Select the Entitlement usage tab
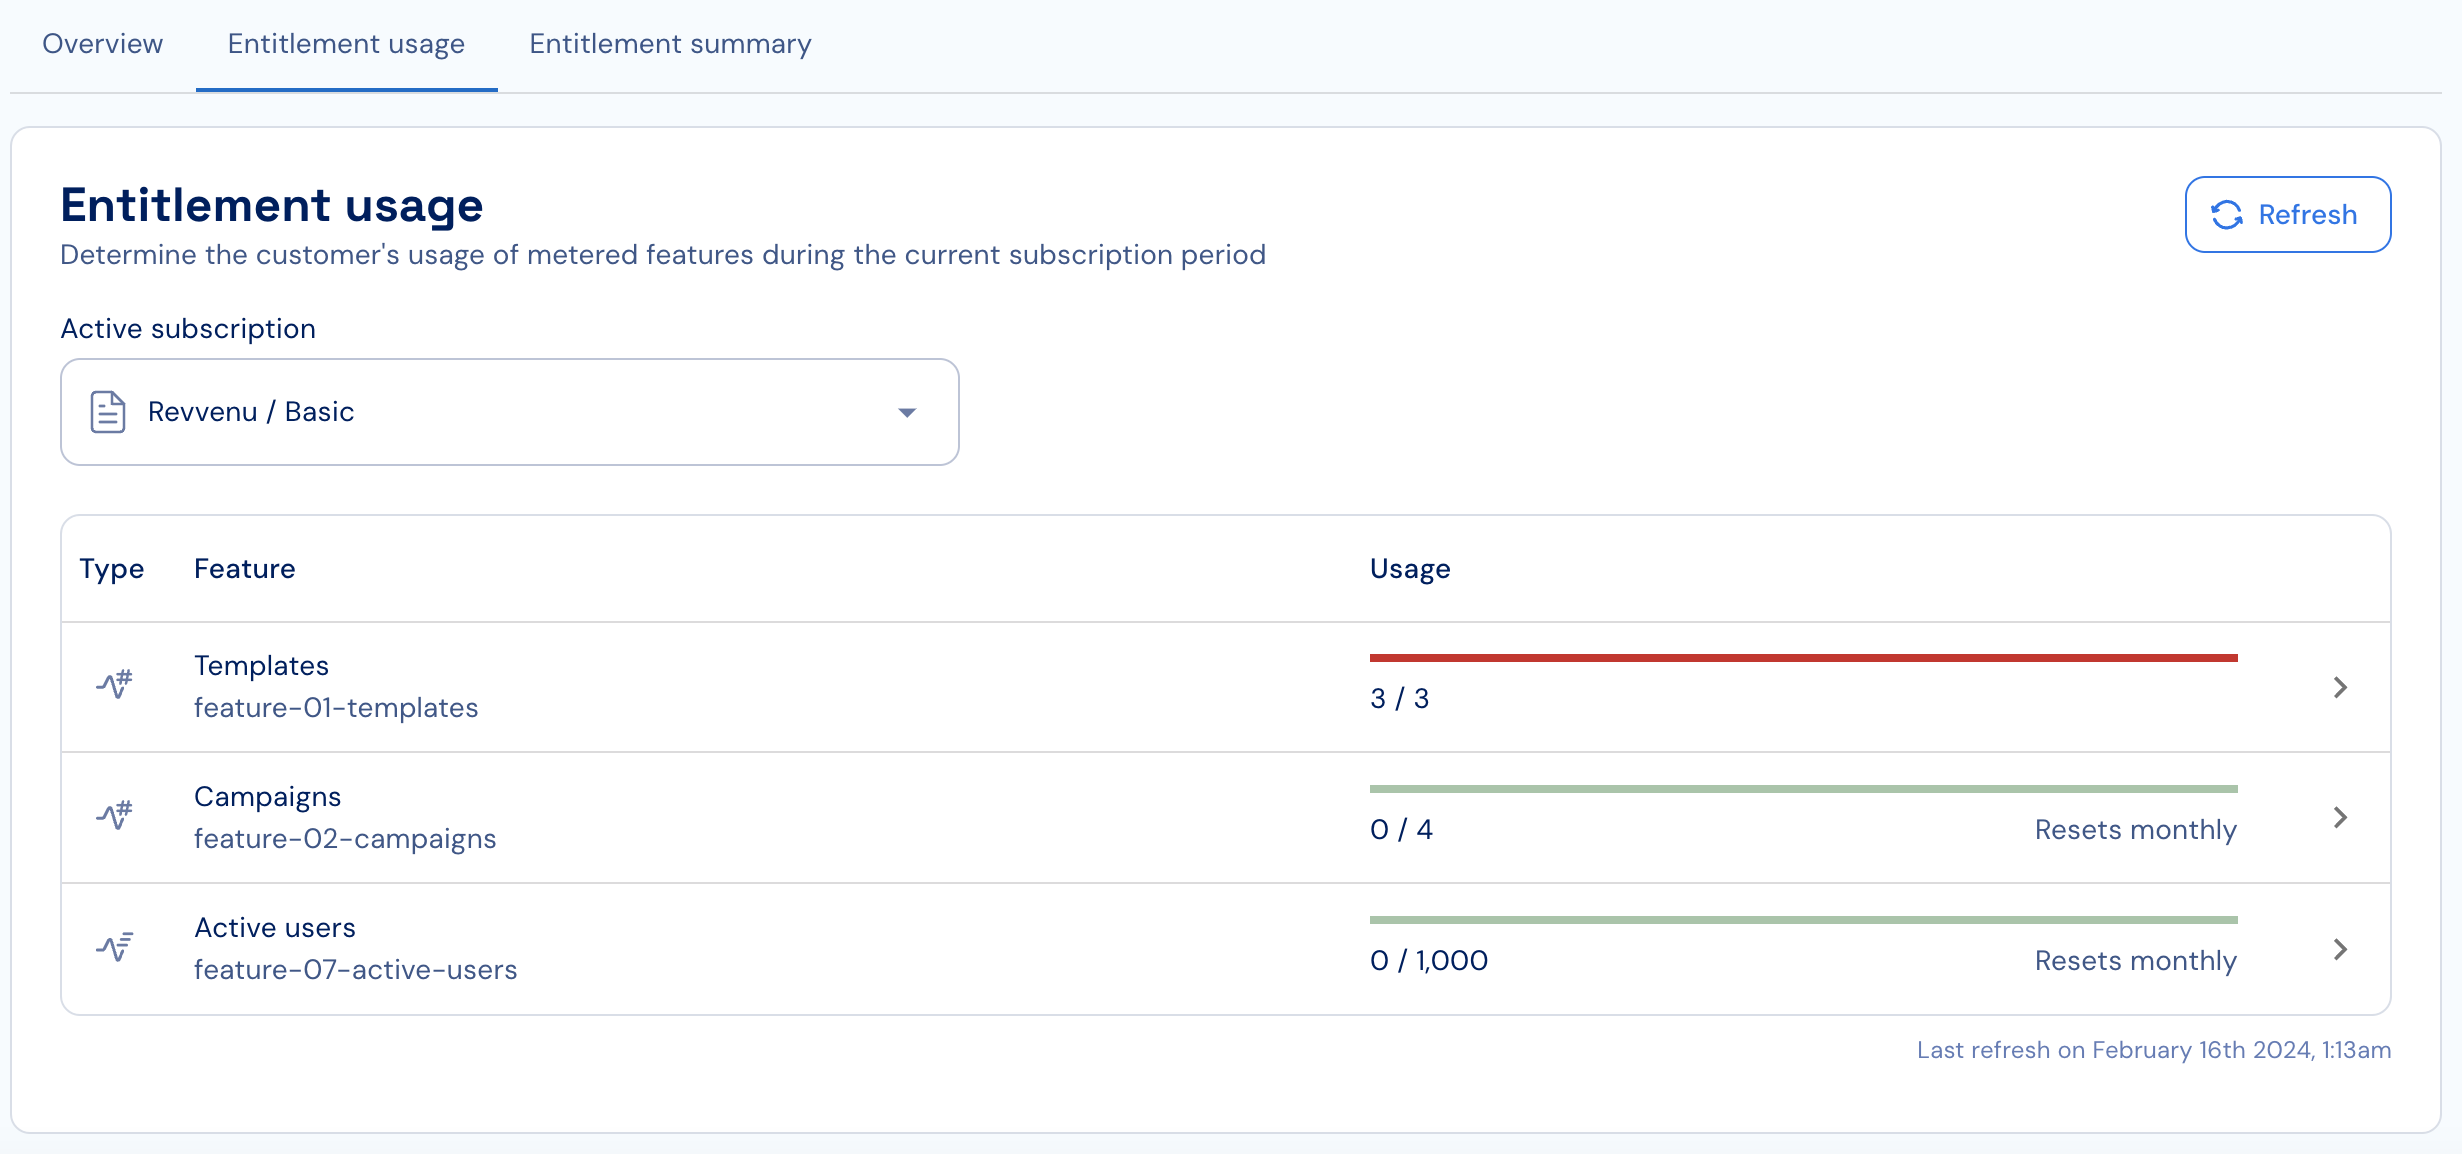Screen dimensions: 2462x1154 (346, 44)
